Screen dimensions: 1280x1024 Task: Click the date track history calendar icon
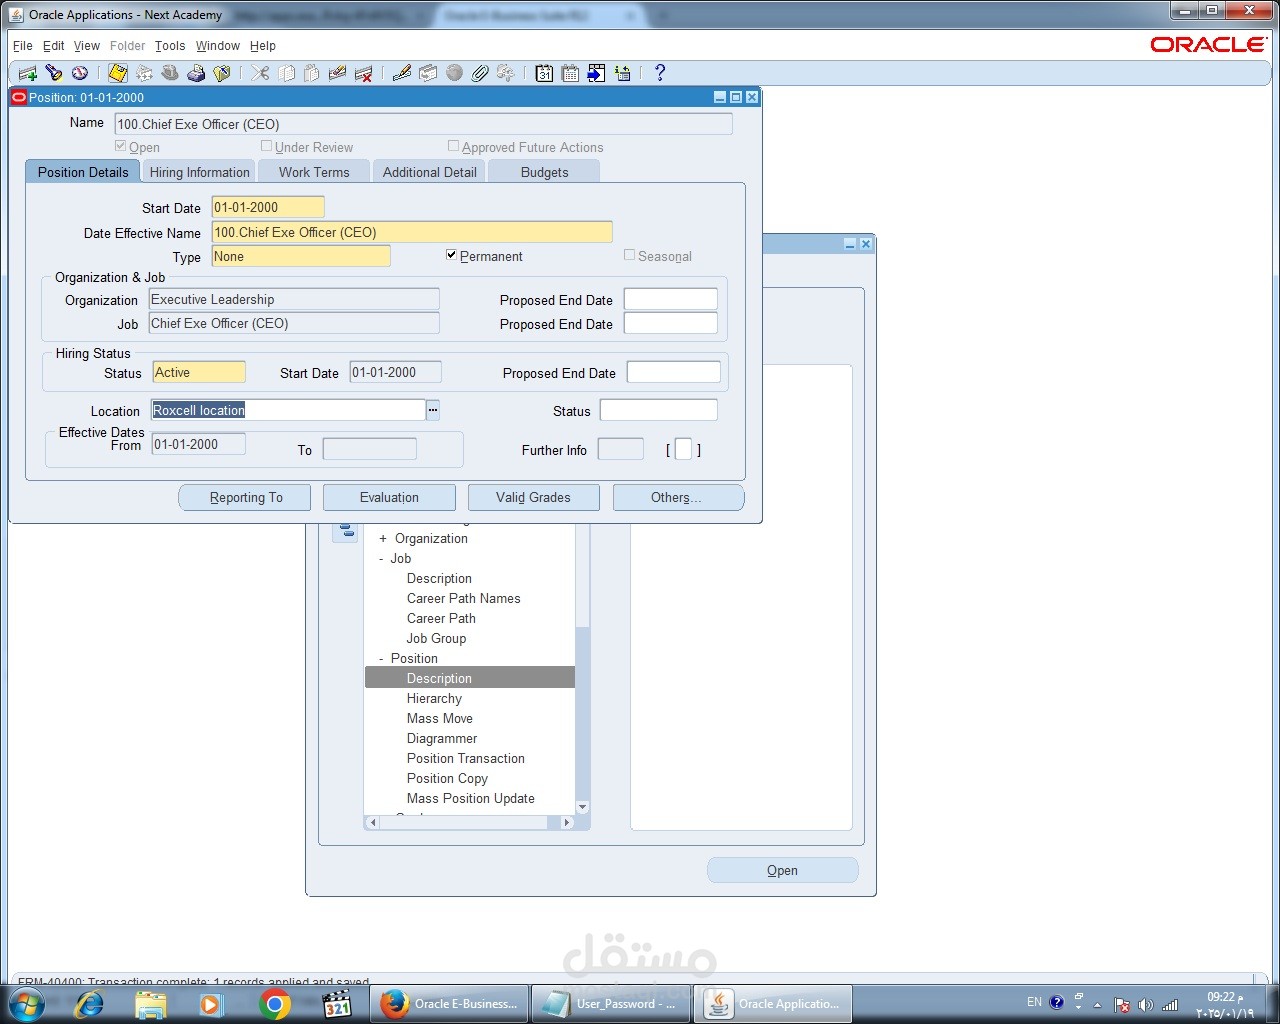point(570,73)
